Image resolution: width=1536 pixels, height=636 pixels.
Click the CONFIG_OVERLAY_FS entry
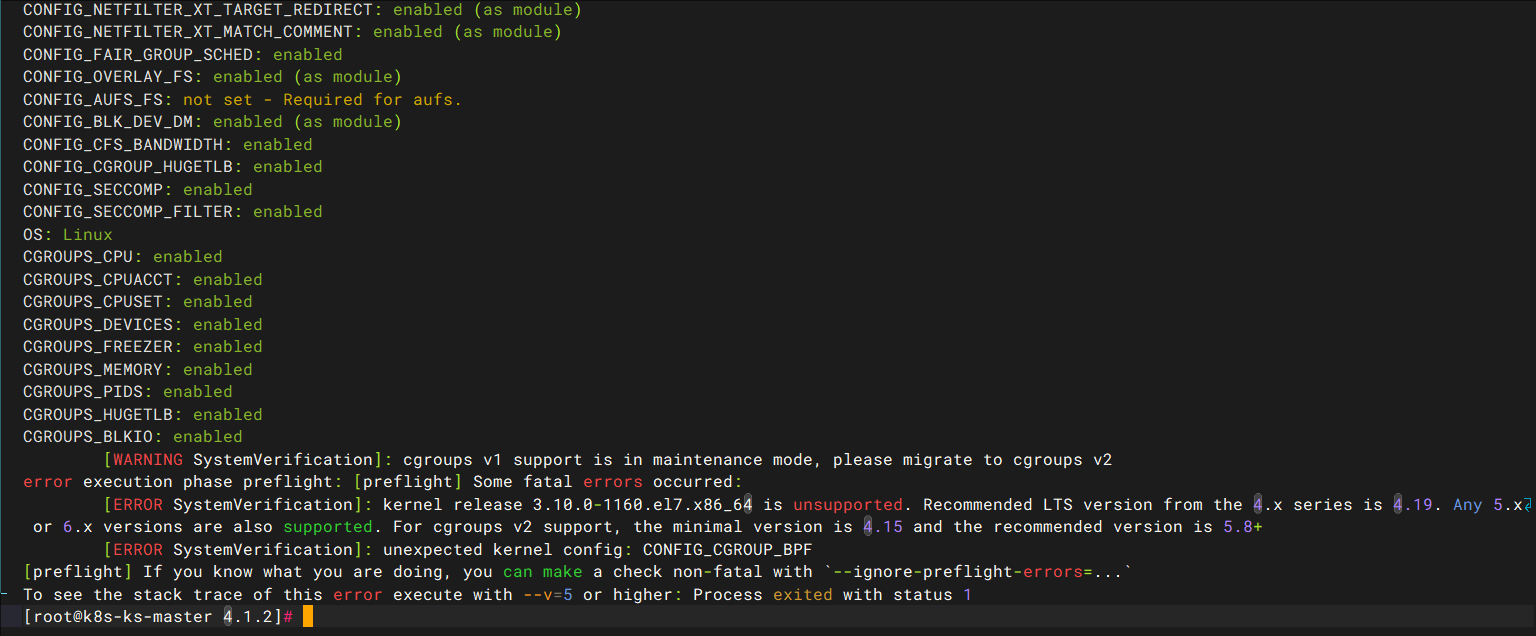pos(212,77)
